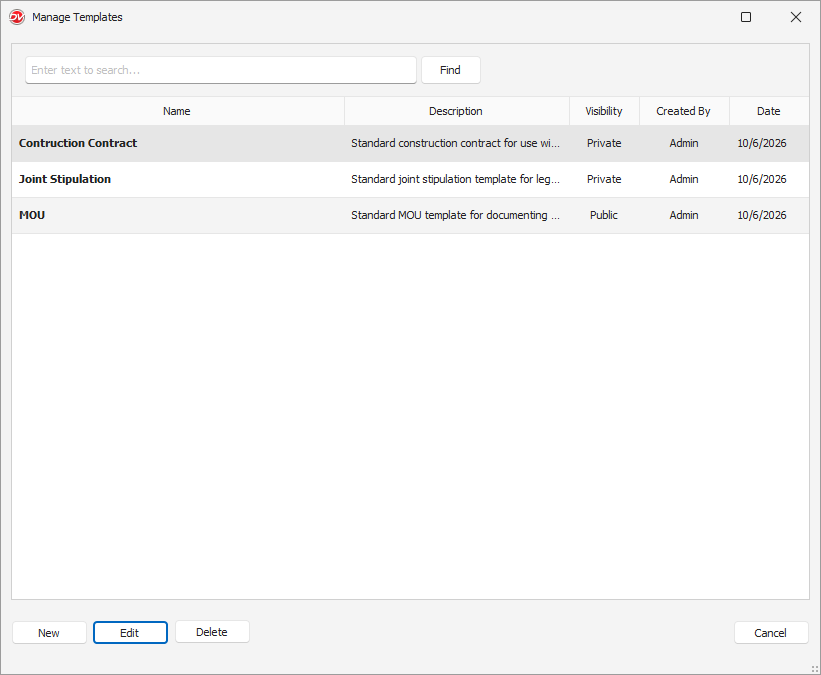
Task: Click the Find button
Action: (x=450, y=70)
